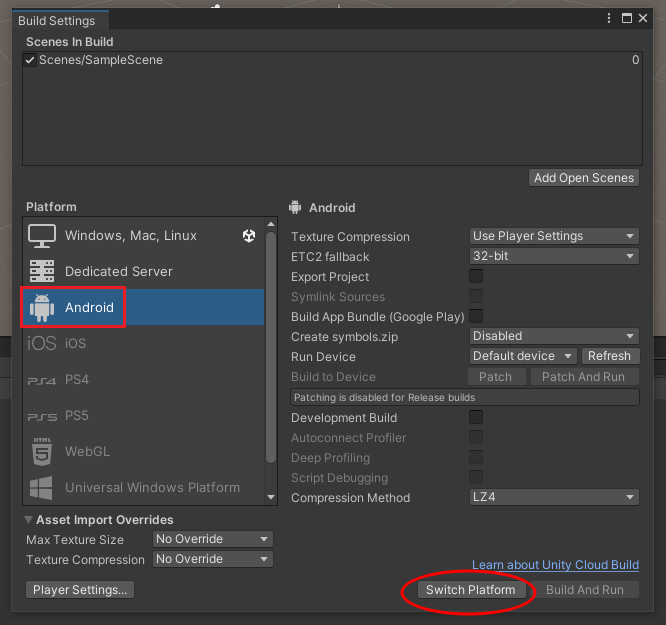The width and height of the screenshot is (666, 625).
Task: Open the Learn about Unity Cloud Build link
Action: point(556,565)
